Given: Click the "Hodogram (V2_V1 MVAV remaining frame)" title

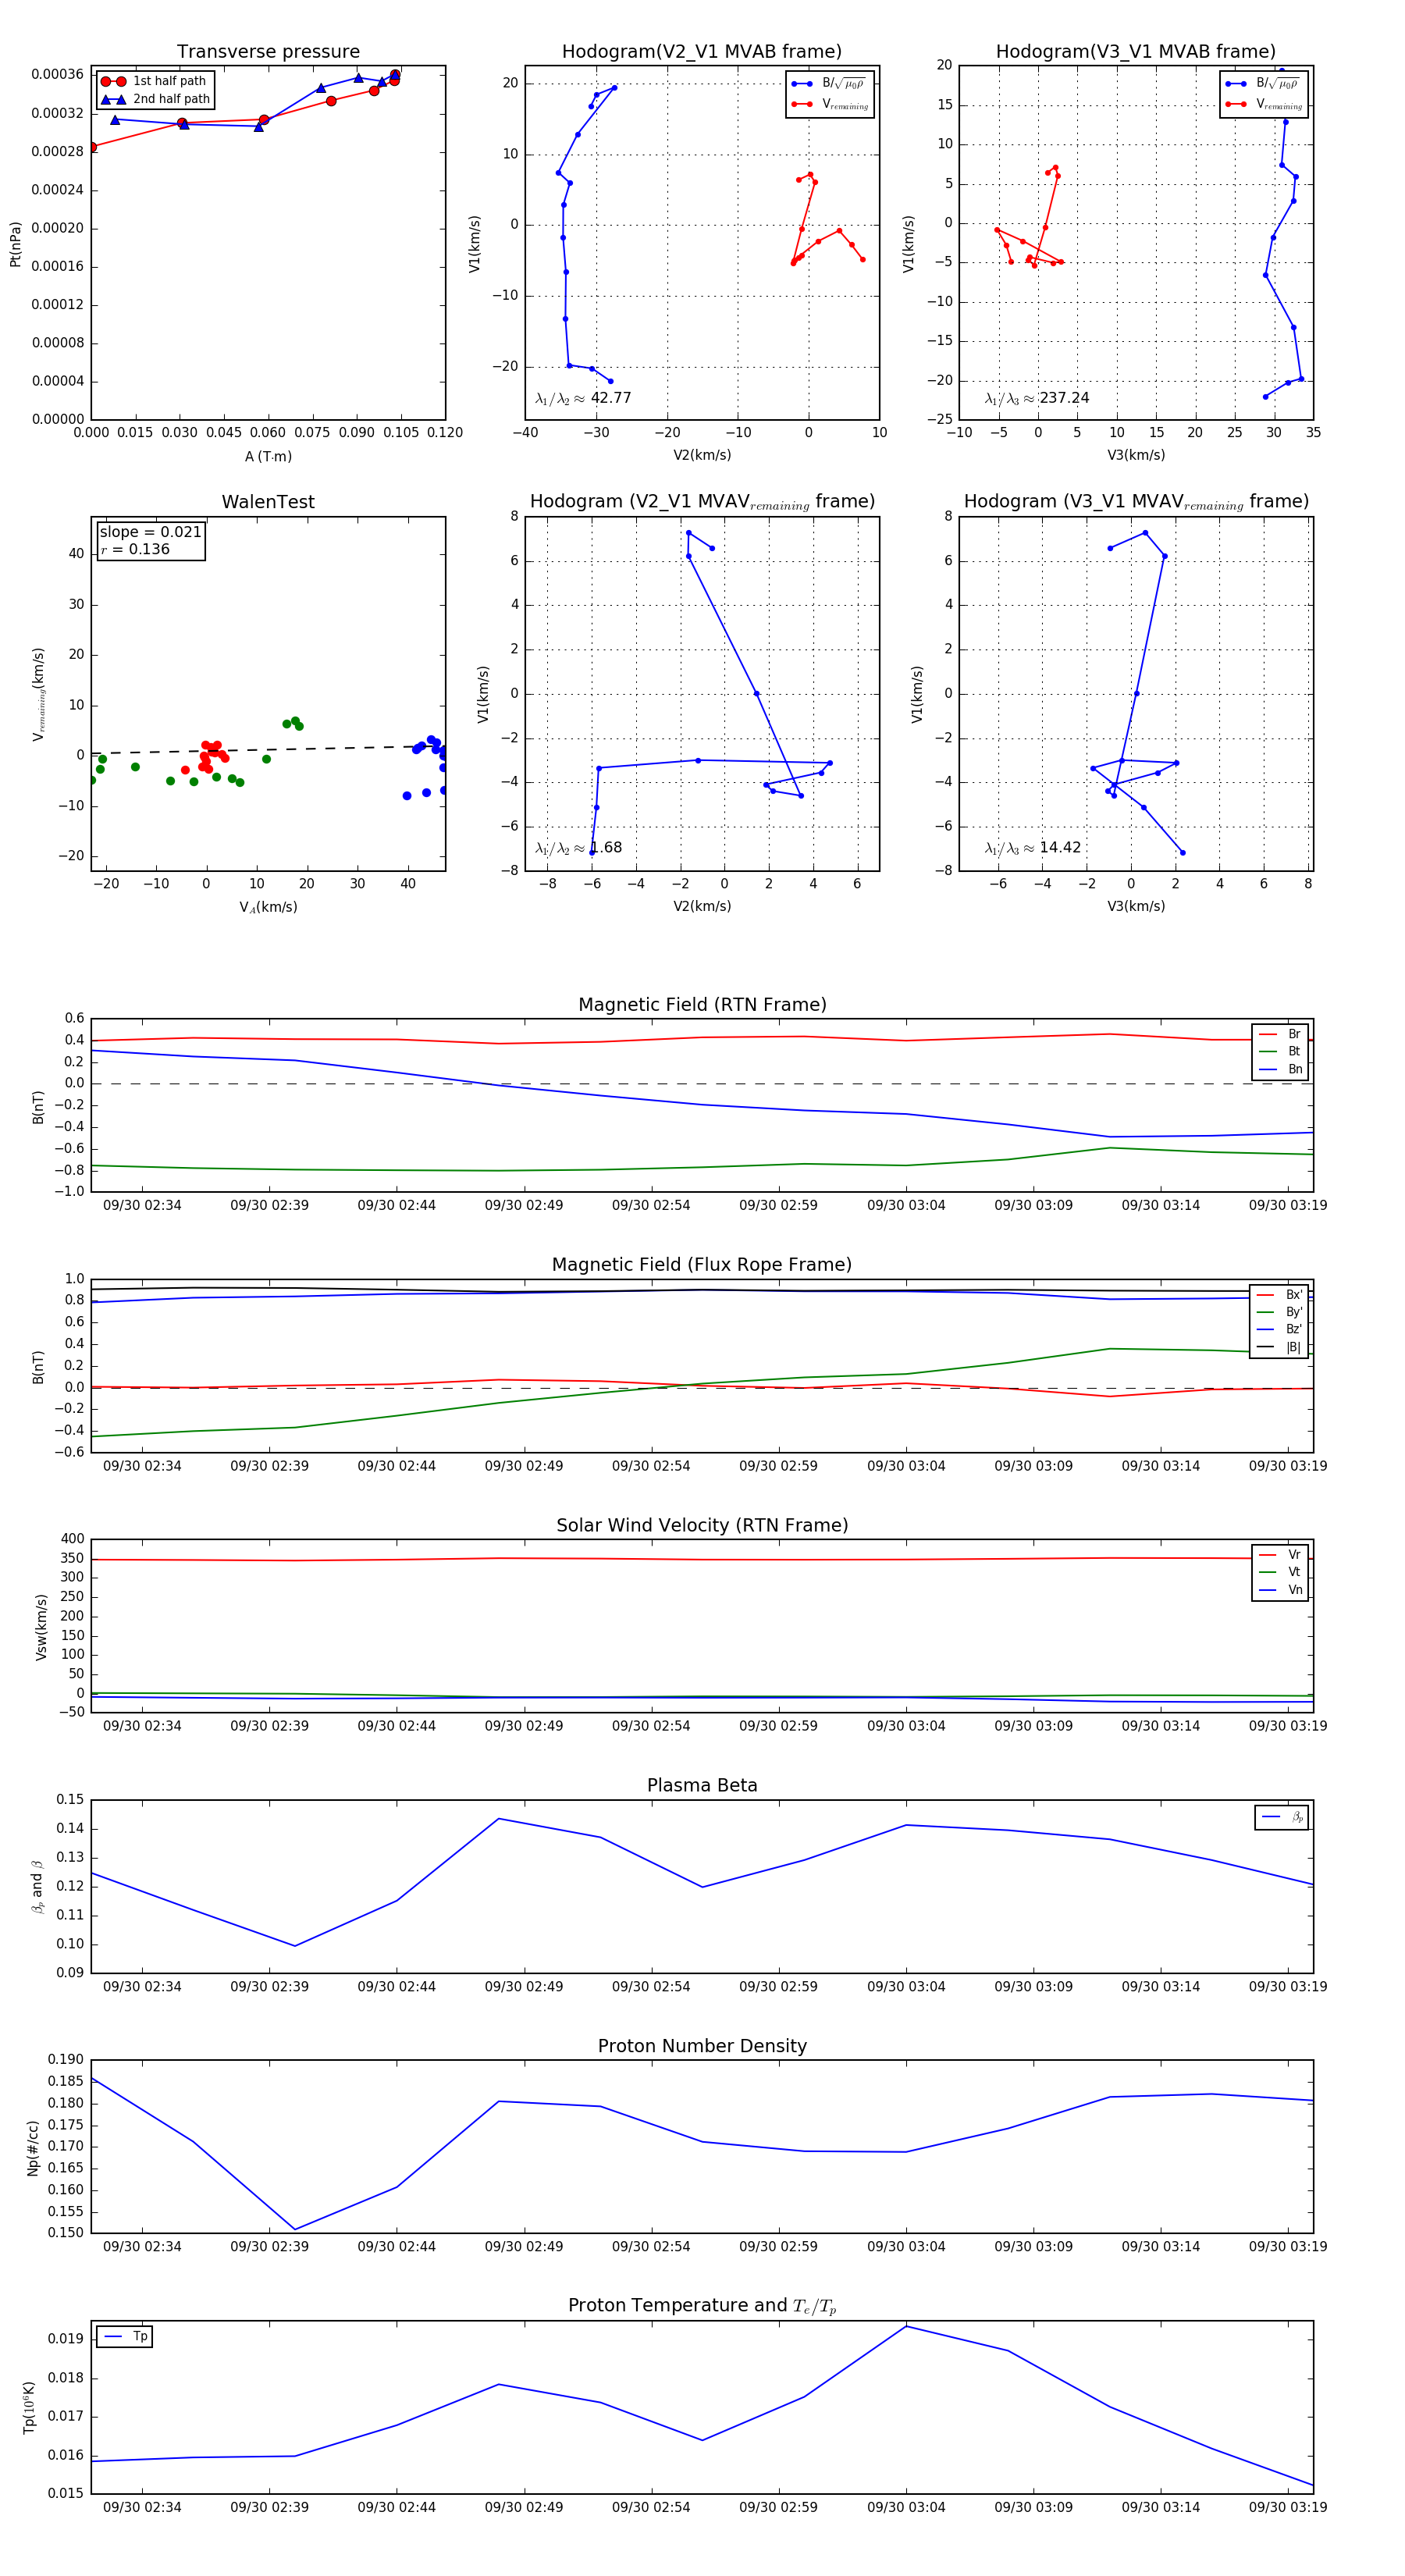Looking at the screenshot, I should pyautogui.click(x=702, y=502).
